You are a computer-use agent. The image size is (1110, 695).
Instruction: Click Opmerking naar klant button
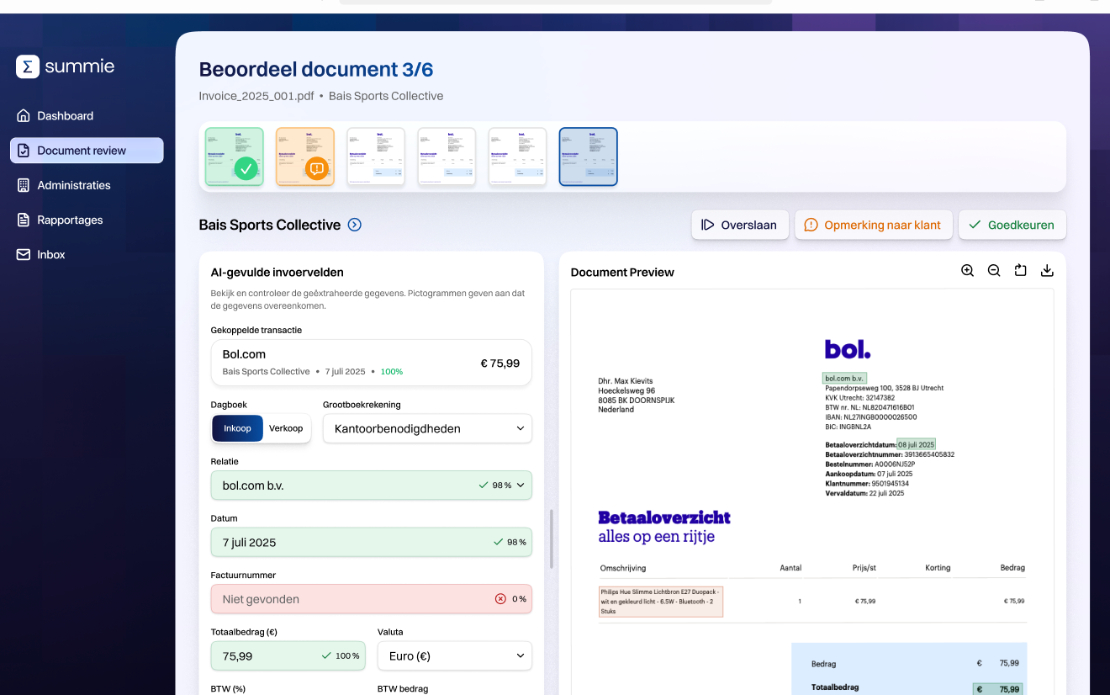[x=872, y=225]
